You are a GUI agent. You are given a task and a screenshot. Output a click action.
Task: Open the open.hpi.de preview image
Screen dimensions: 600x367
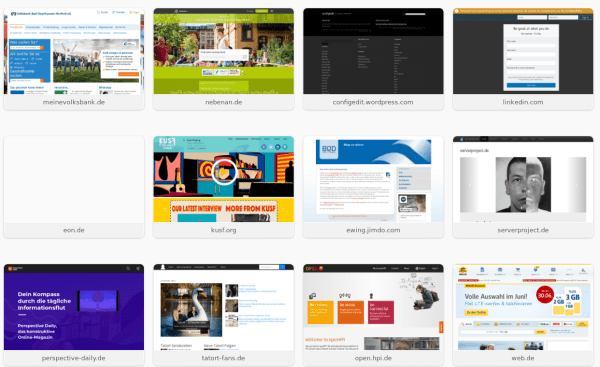(373, 307)
